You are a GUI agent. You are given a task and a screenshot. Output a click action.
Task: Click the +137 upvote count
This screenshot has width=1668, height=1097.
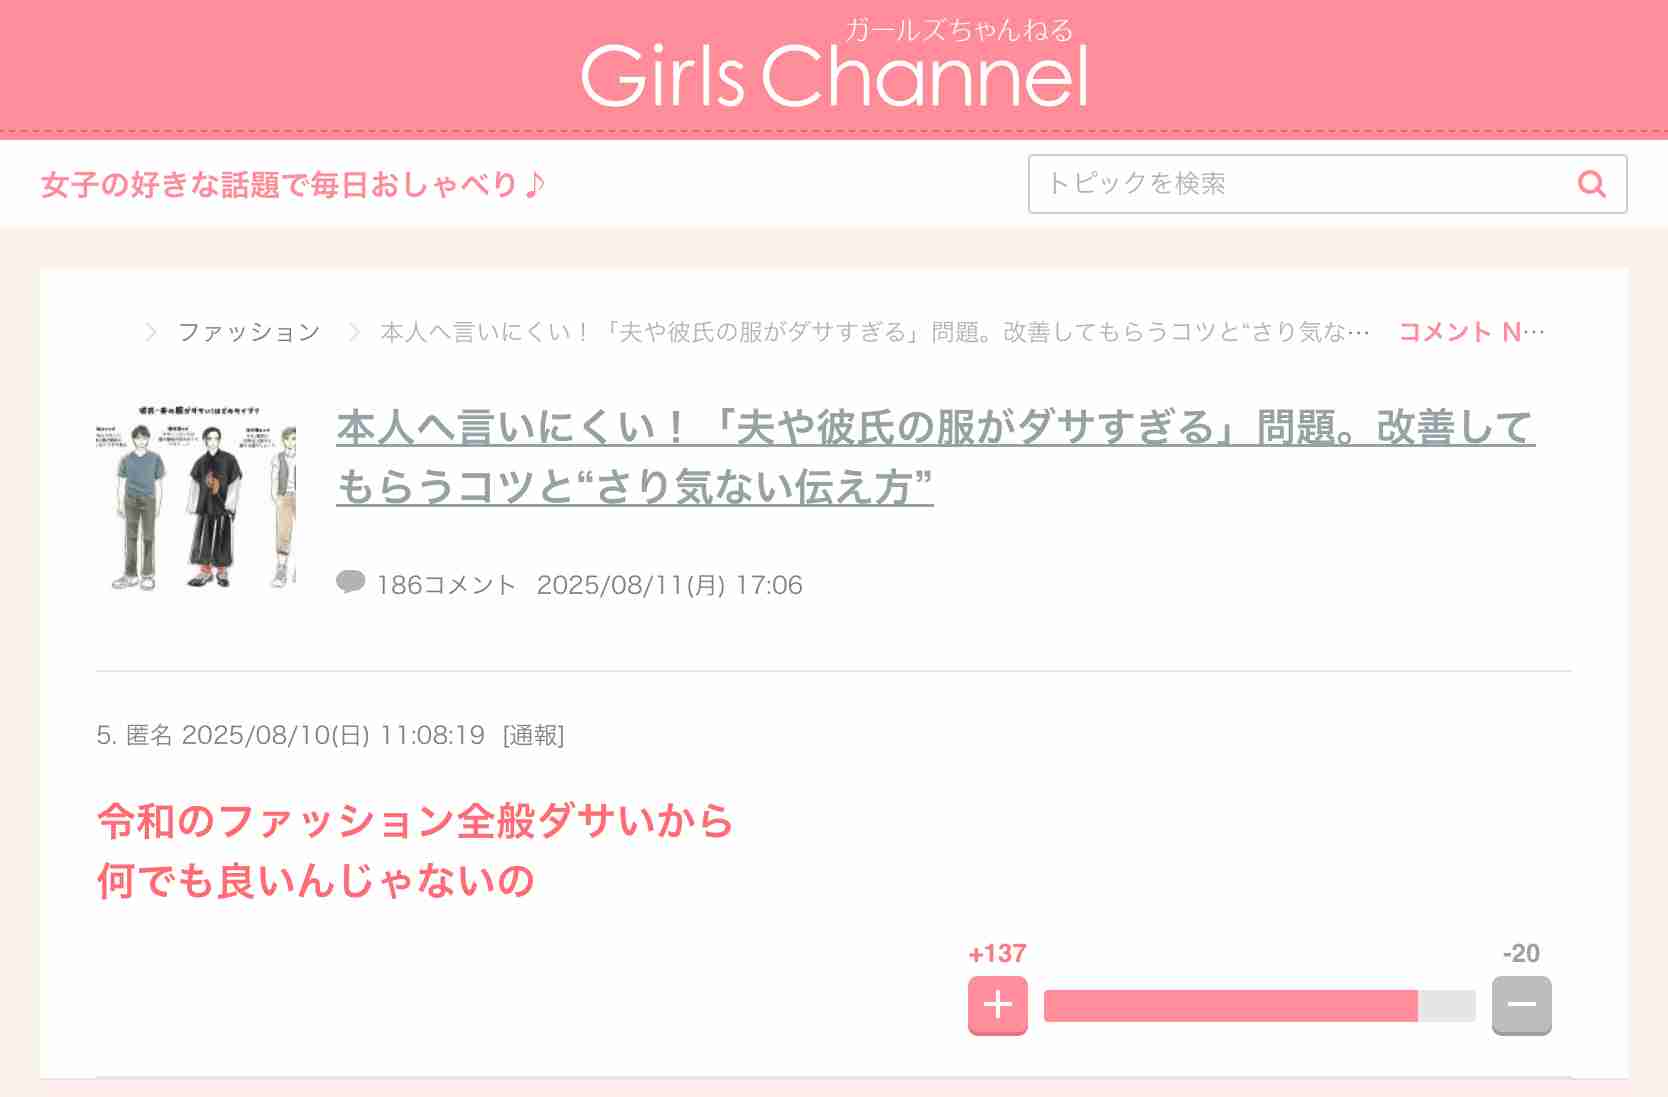click(997, 953)
